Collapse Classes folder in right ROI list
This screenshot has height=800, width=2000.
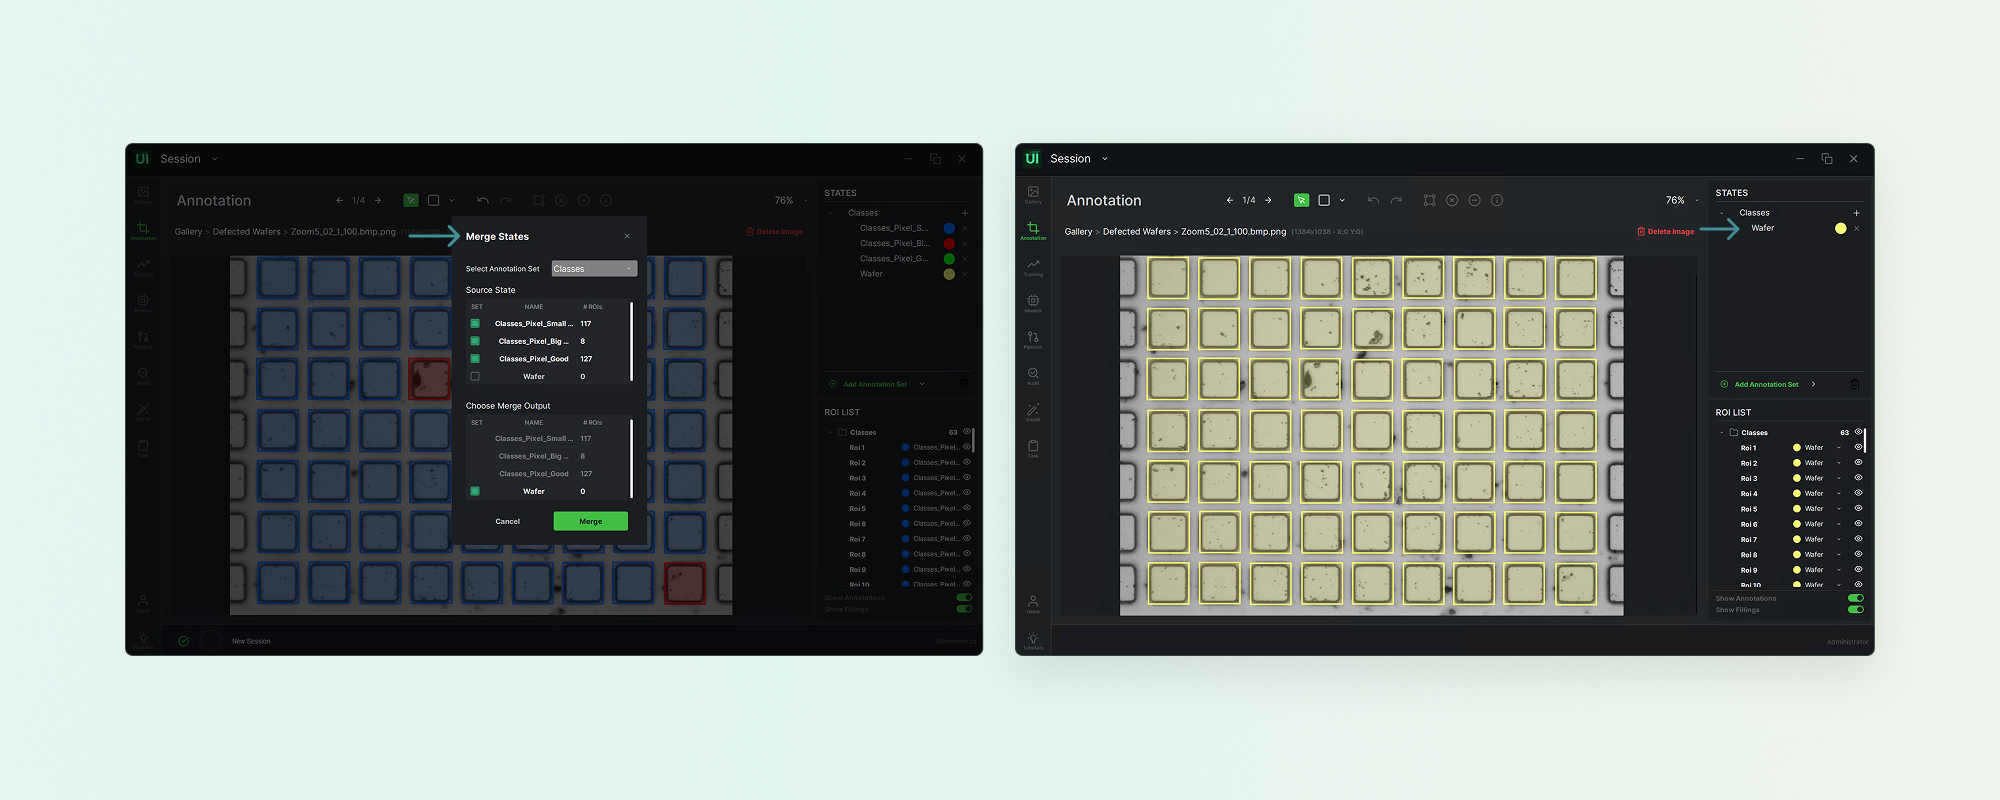point(1721,433)
